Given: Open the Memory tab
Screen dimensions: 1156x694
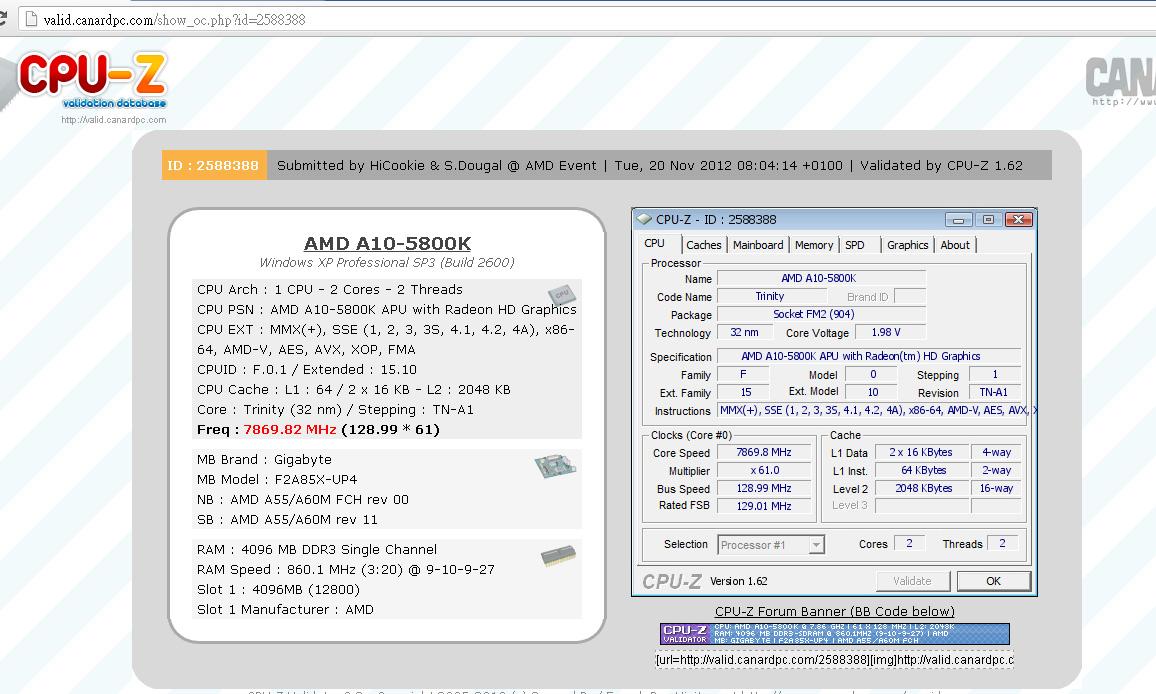Looking at the screenshot, I should pyautogui.click(x=814, y=245).
